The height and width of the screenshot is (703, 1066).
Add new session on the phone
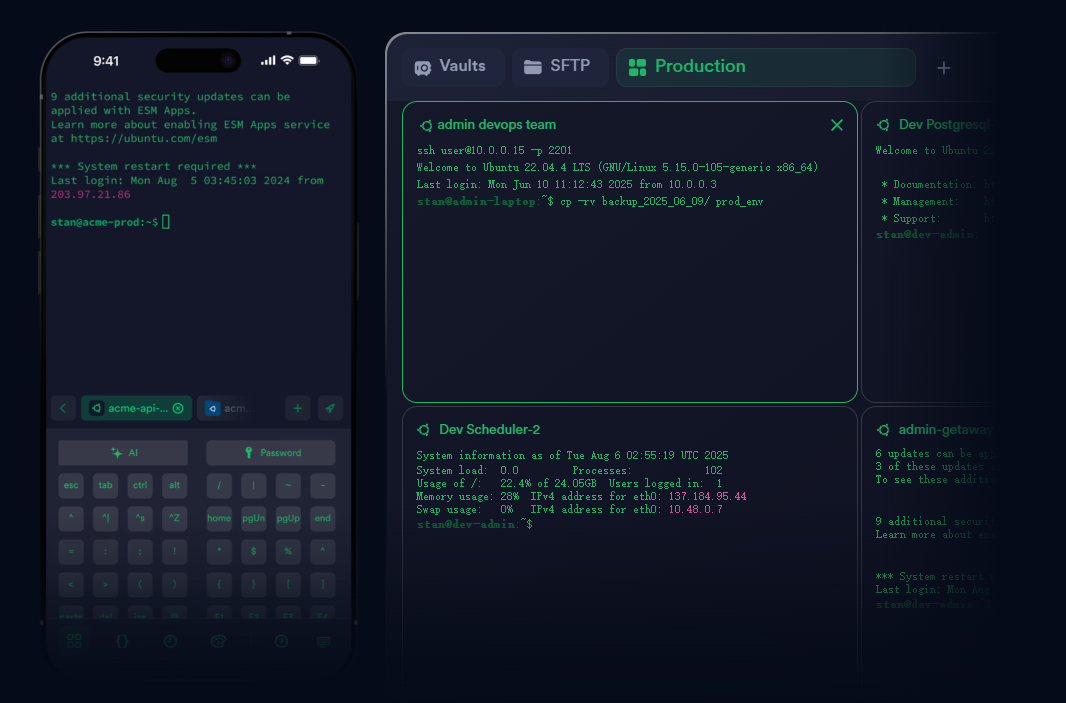click(x=297, y=408)
